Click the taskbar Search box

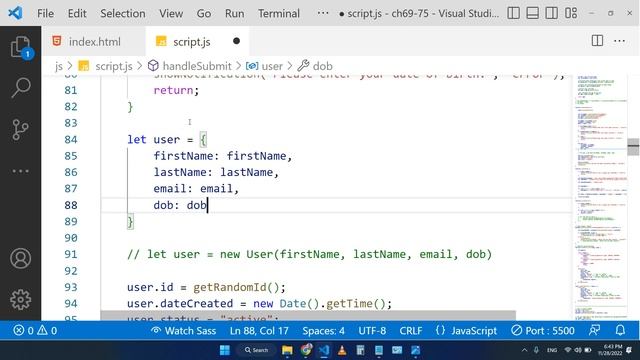(256, 350)
